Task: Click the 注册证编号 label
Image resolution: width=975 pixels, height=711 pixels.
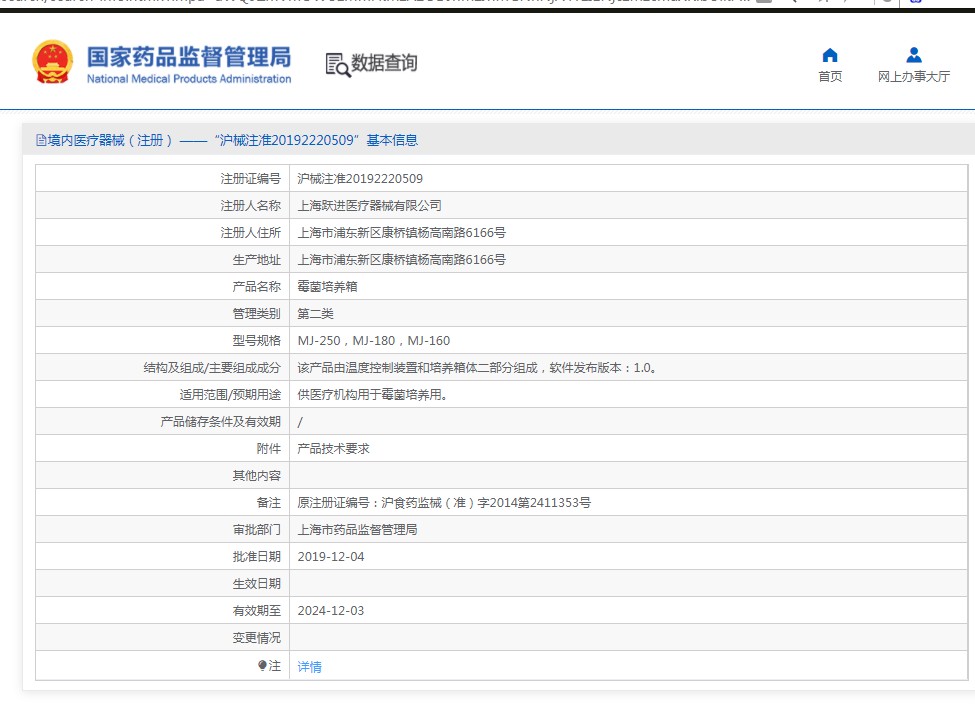Action: (251, 179)
